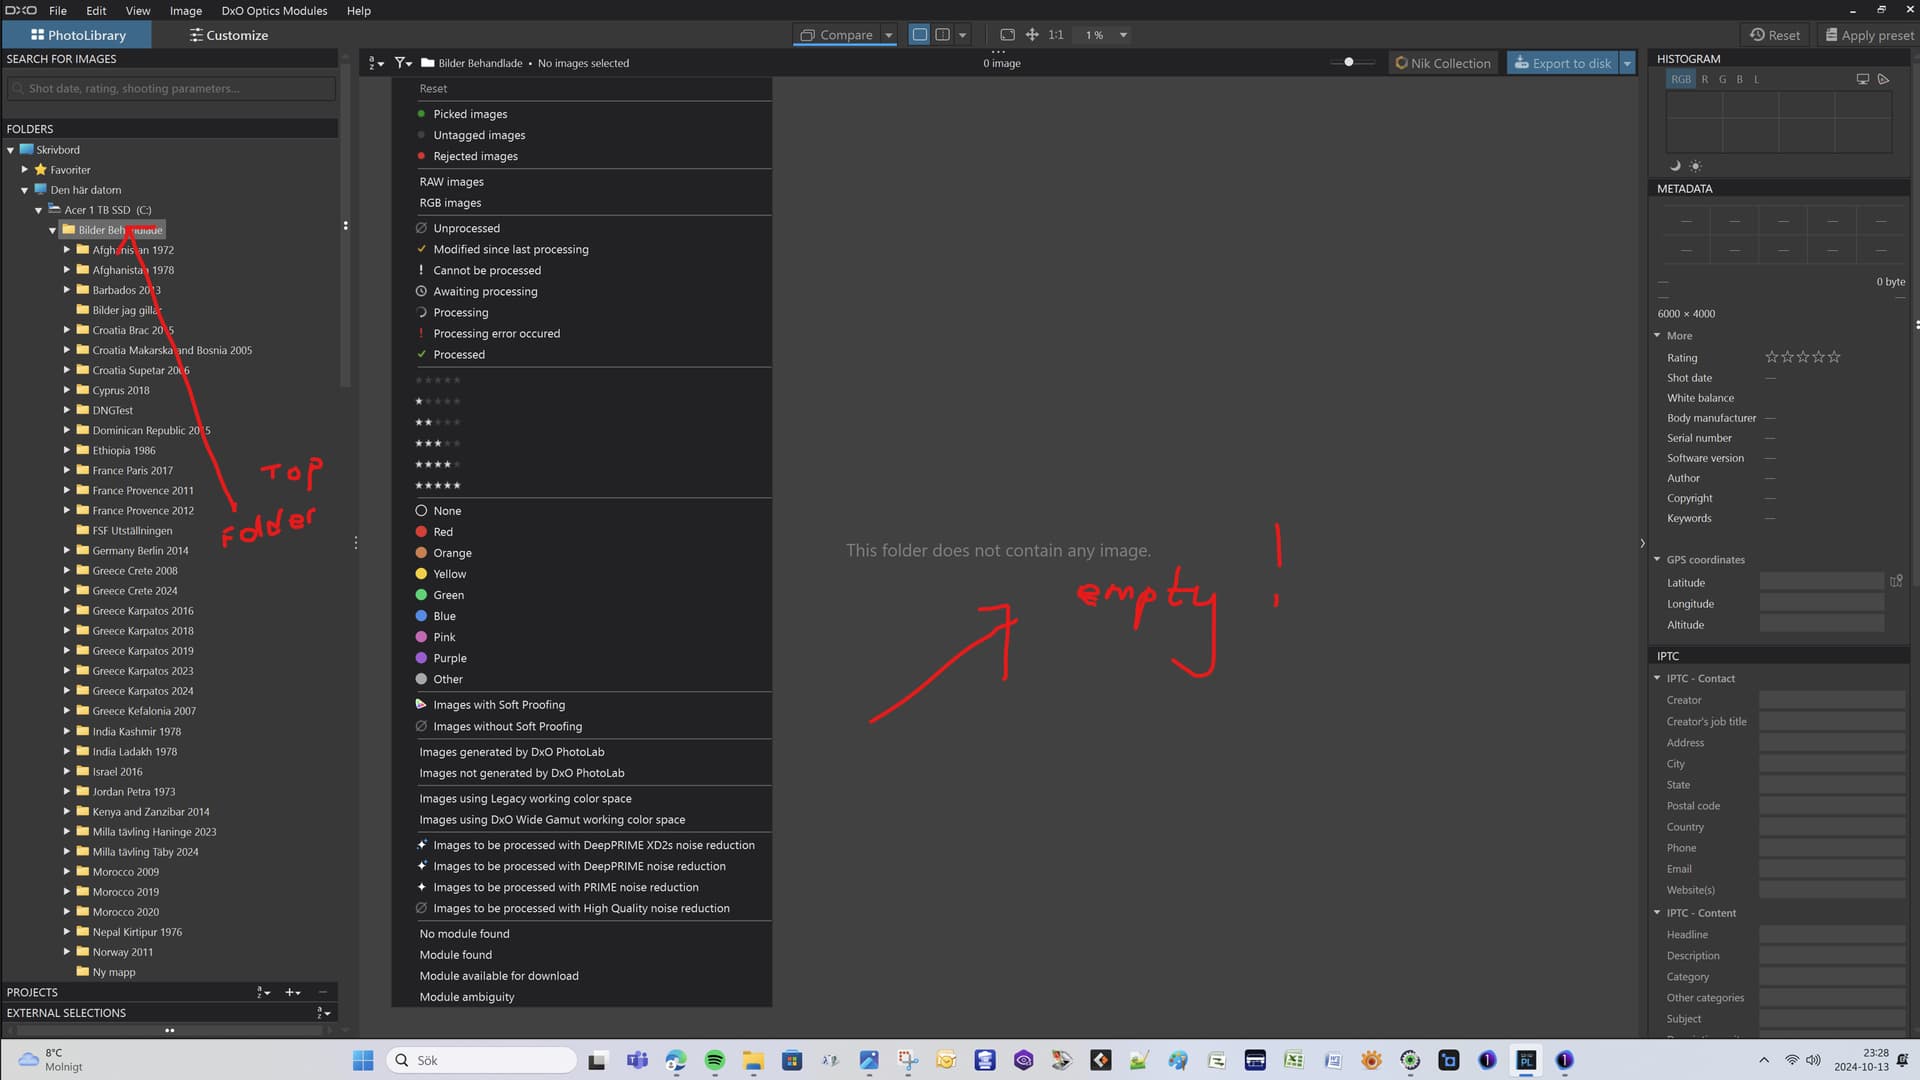Click the Export to disk button
Viewport: 1920px width, 1080px height.
[x=1563, y=63]
